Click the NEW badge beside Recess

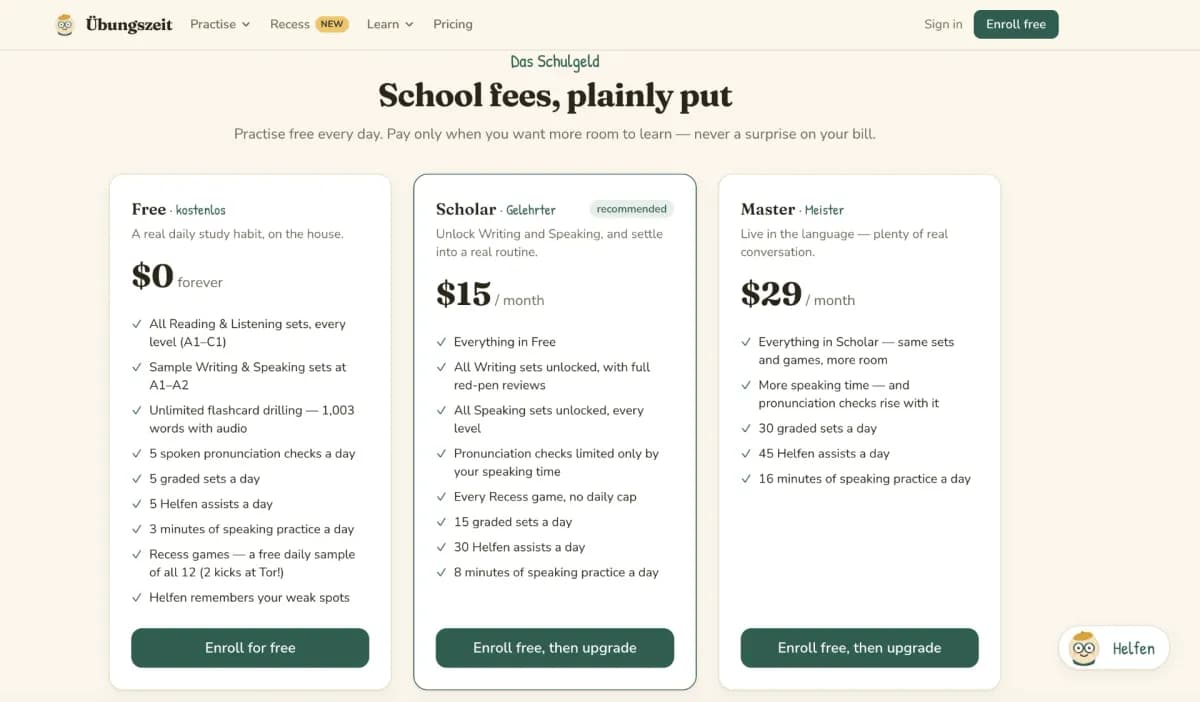(x=332, y=24)
